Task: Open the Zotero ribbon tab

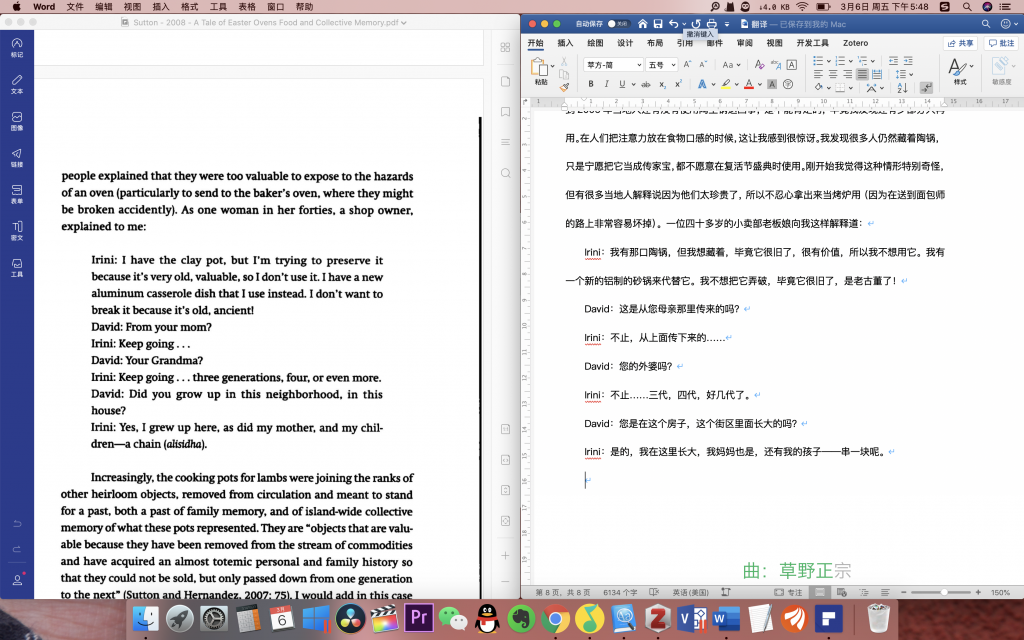Action: pyautogui.click(x=855, y=43)
